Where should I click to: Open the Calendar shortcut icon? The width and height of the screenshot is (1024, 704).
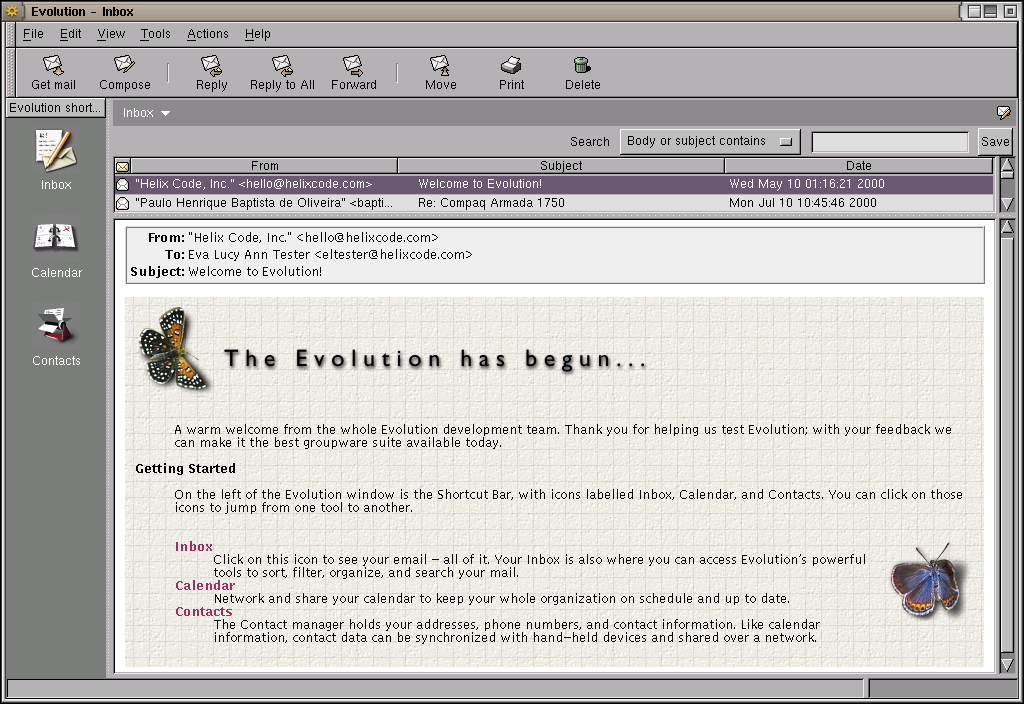pyautogui.click(x=55, y=250)
